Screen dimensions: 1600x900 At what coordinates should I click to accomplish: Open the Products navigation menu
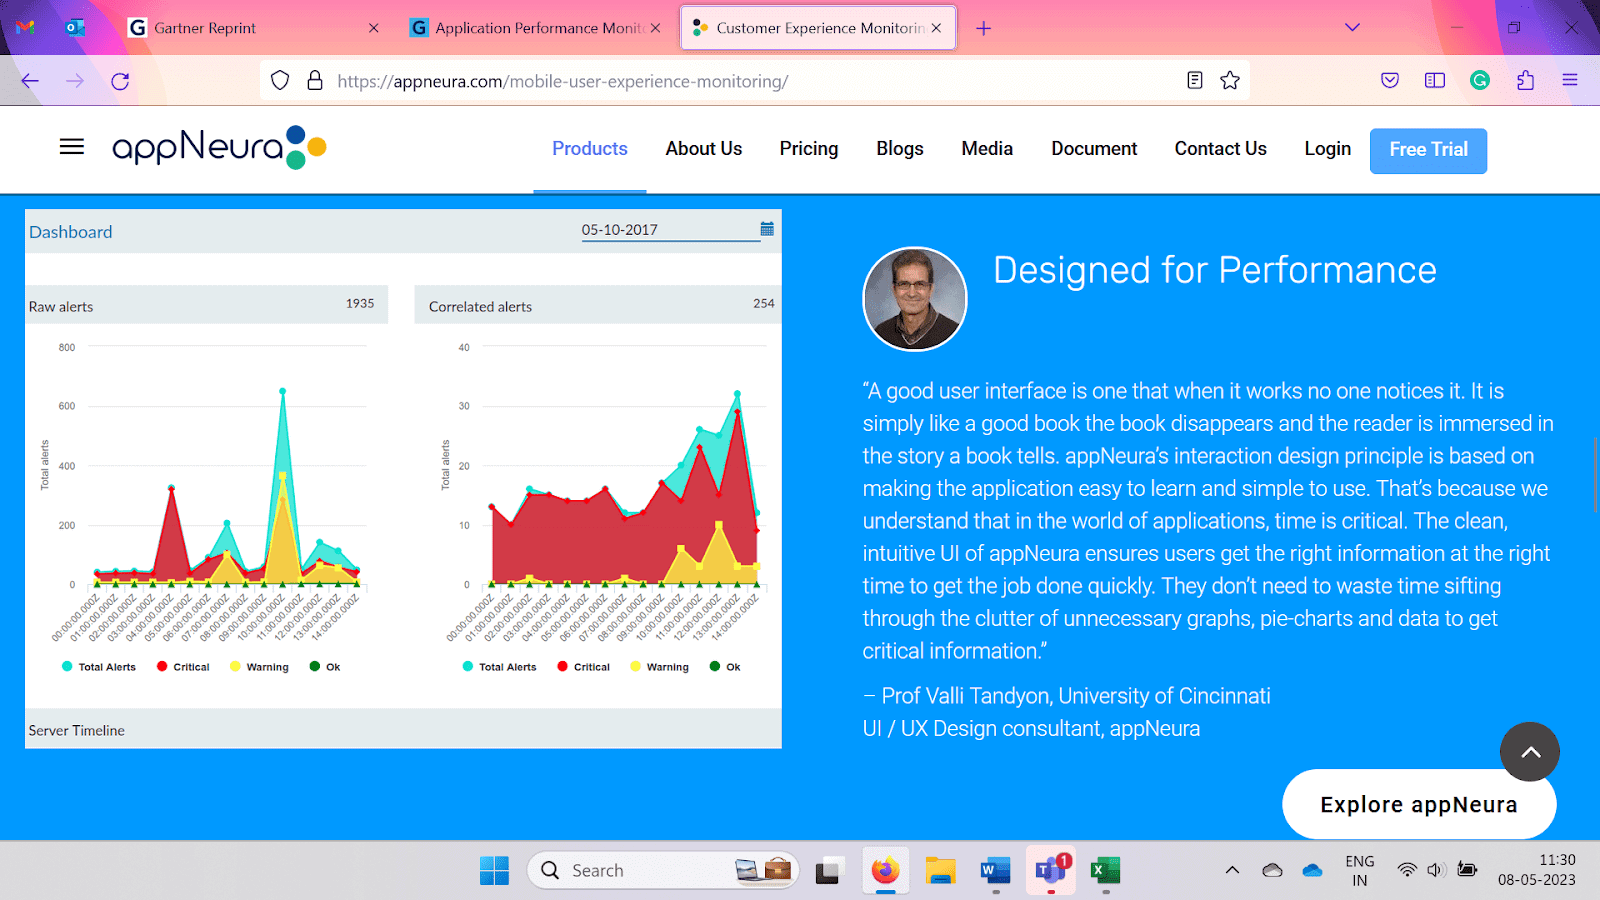point(589,149)
